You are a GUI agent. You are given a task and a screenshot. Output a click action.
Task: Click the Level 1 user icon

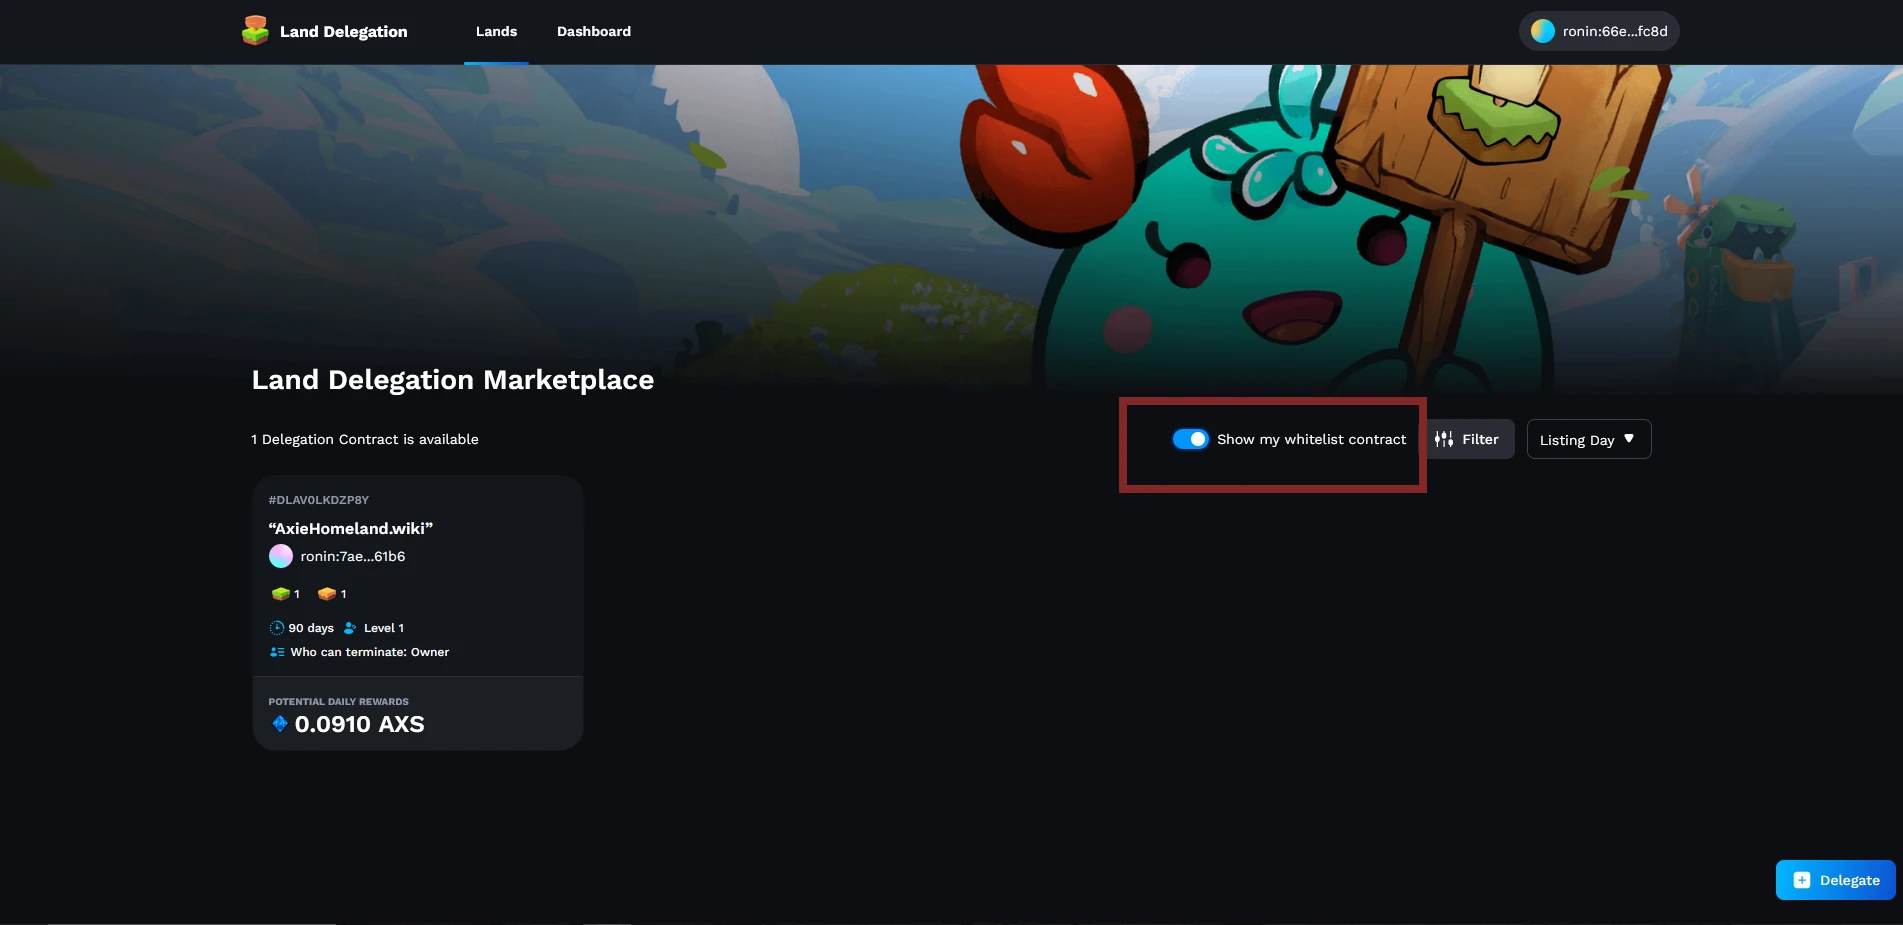pyautogui.click(x=350, y=628)
